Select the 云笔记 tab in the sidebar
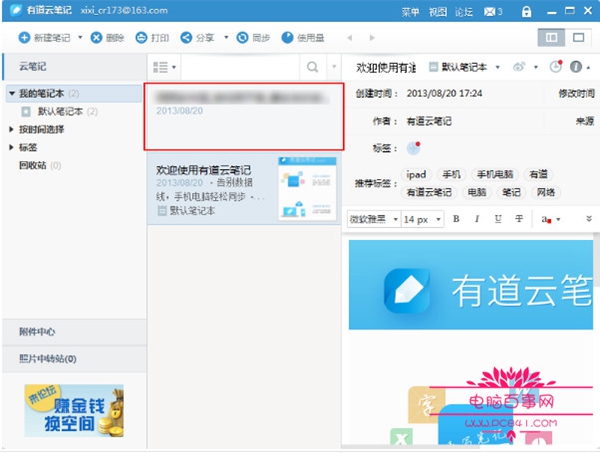This screenshot has width=600, height=453. 75,67
